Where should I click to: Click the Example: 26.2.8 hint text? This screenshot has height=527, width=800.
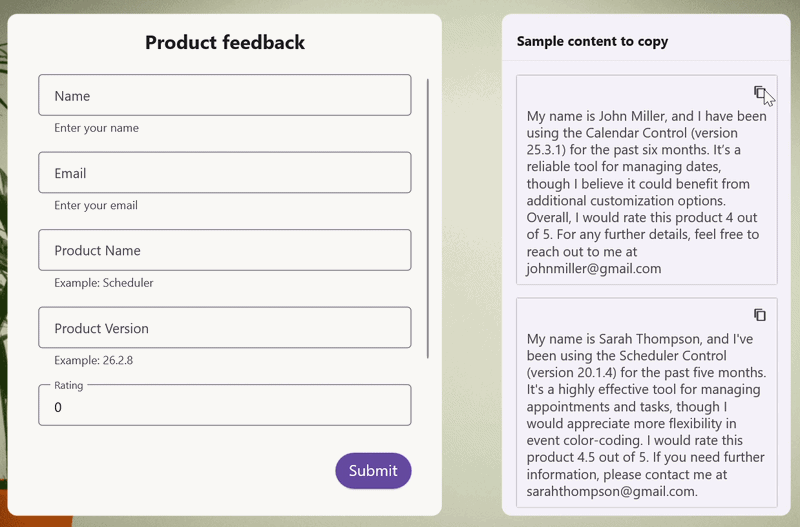click(x=93, y=360)
